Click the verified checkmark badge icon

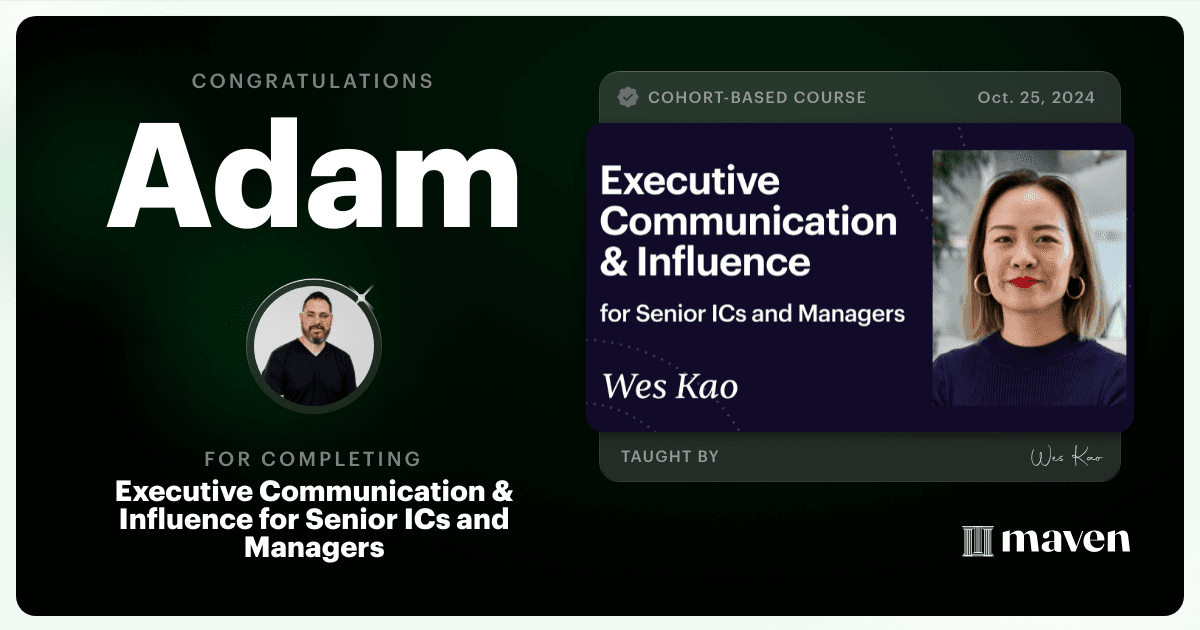tap(628, 97)
